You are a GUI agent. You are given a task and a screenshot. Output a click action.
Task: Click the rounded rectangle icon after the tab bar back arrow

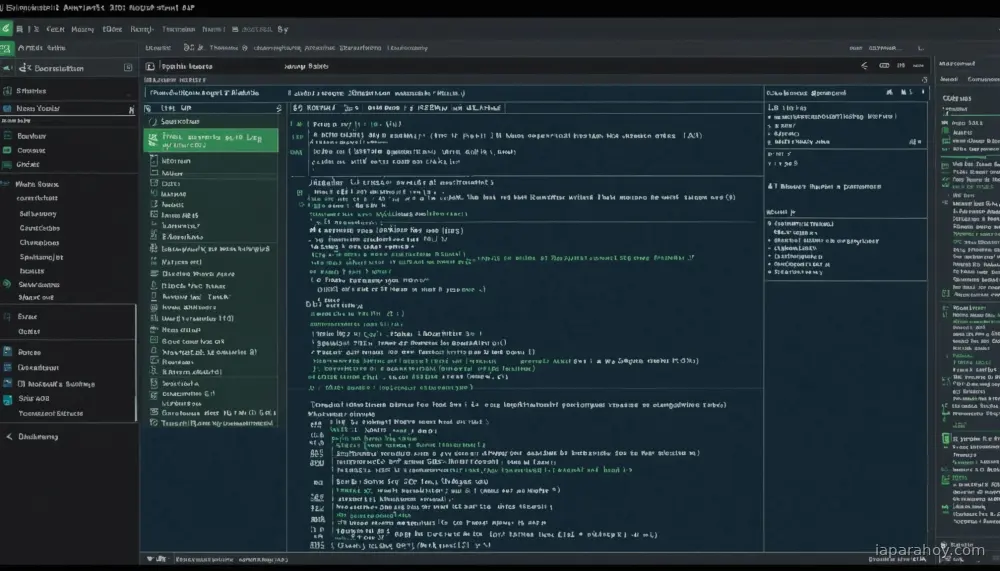click(884, 65)
